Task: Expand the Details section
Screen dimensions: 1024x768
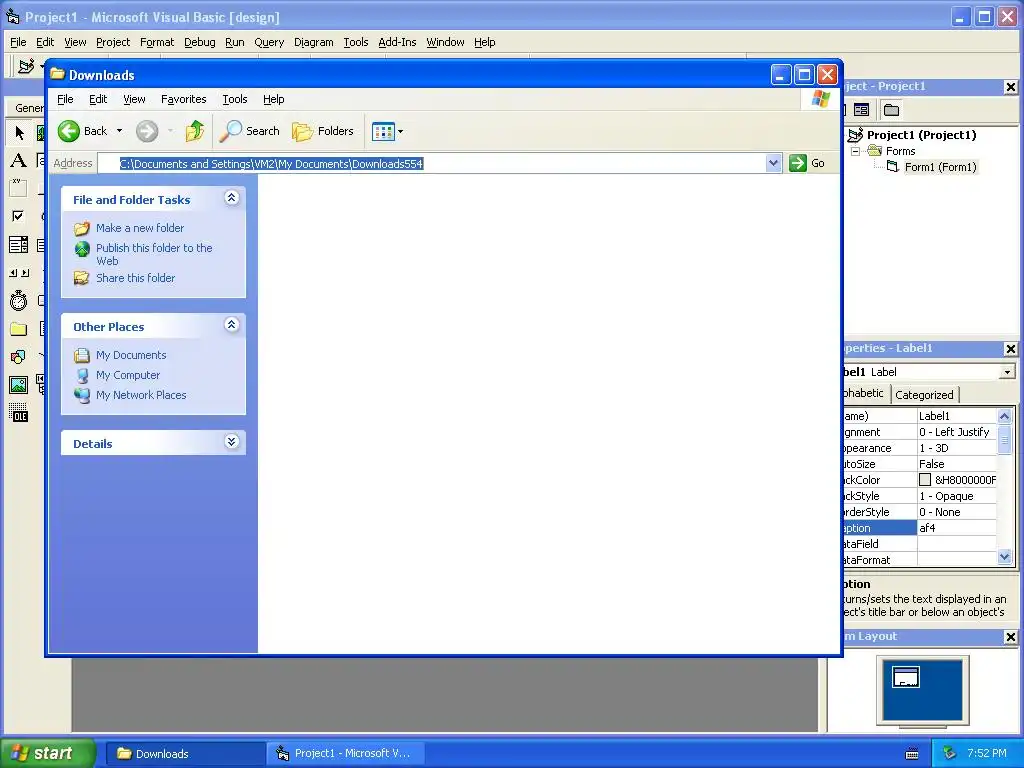Action: [x=231, y=441]
